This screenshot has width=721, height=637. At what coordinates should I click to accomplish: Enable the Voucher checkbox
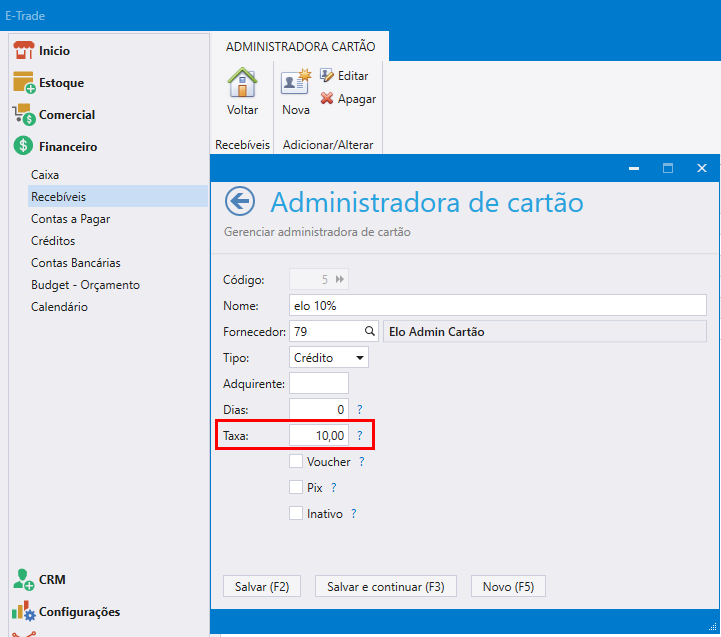[x=296, y=461]
